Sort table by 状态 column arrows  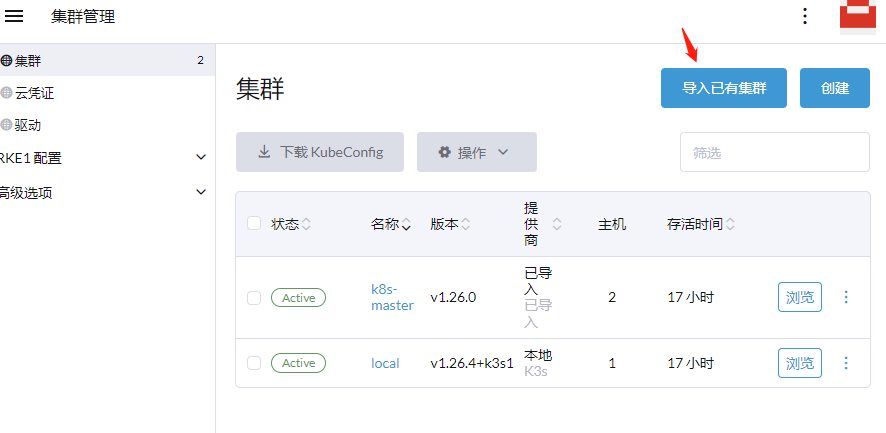point(306,224)
